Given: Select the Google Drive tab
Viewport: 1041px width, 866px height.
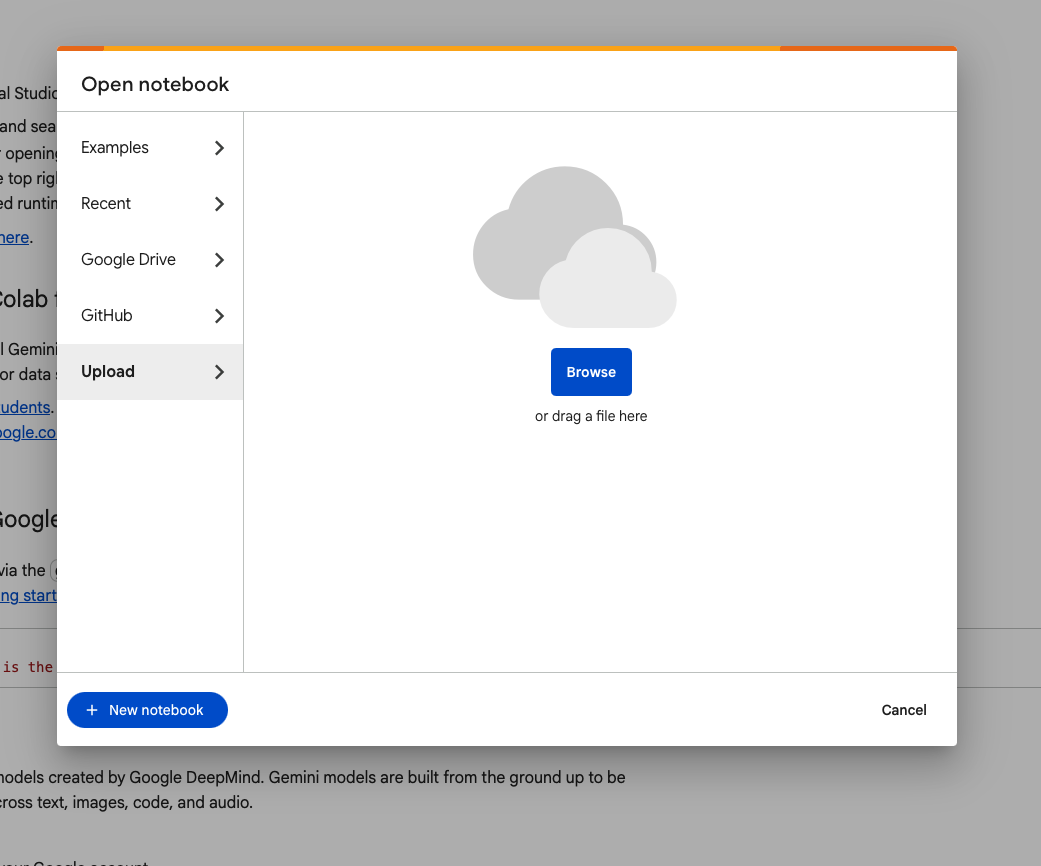Looking at the screenshot, I should click(x=128, y=260).
